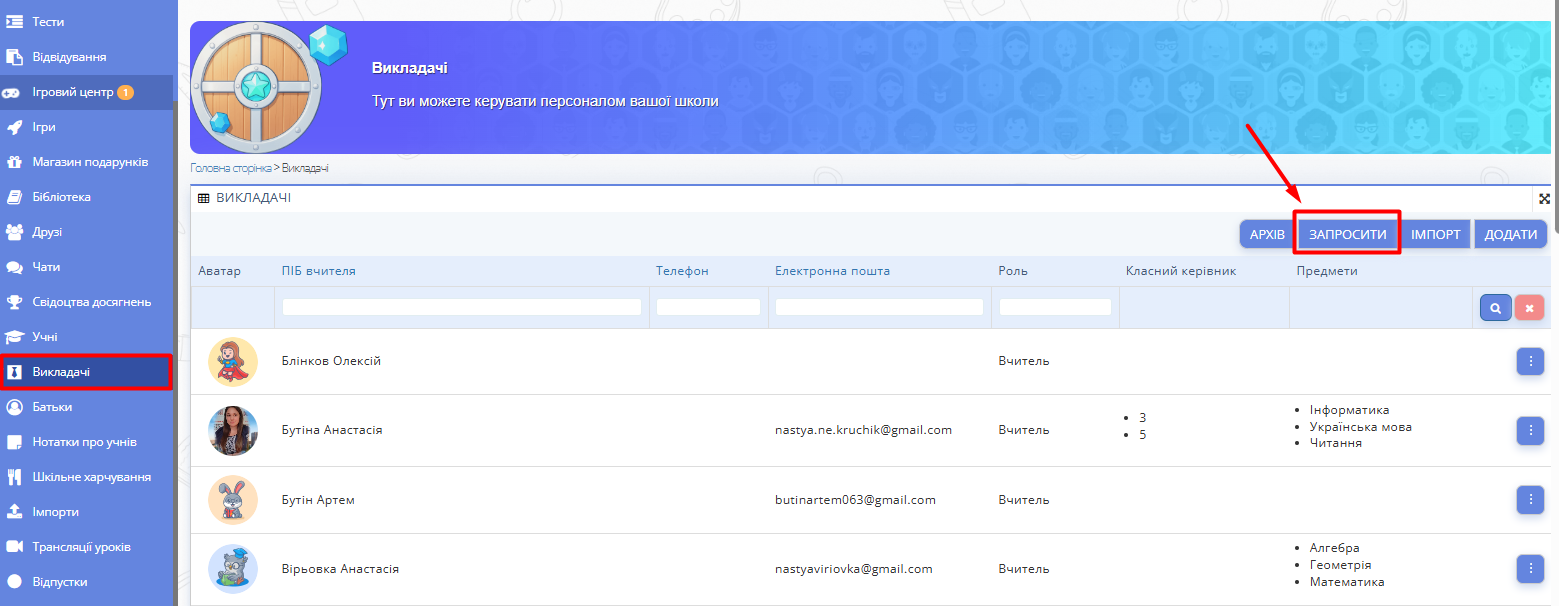Click the ЗАПРОСИТИ button
The width and height of the screenshot is (1559, 606).
(x=1347, y=234)
